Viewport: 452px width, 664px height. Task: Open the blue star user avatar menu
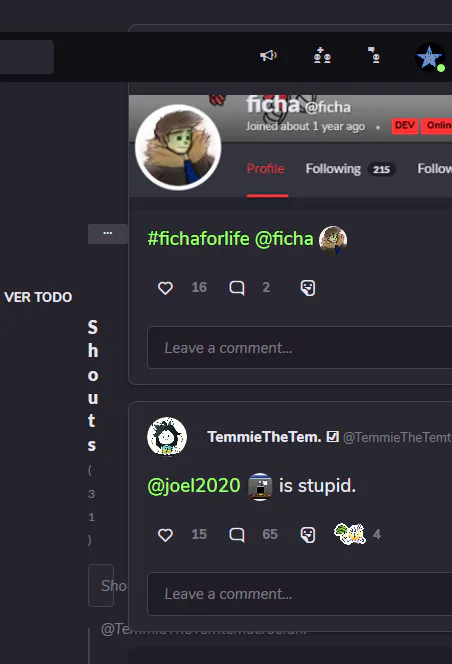pyautogui.click(x=430, y=57)
